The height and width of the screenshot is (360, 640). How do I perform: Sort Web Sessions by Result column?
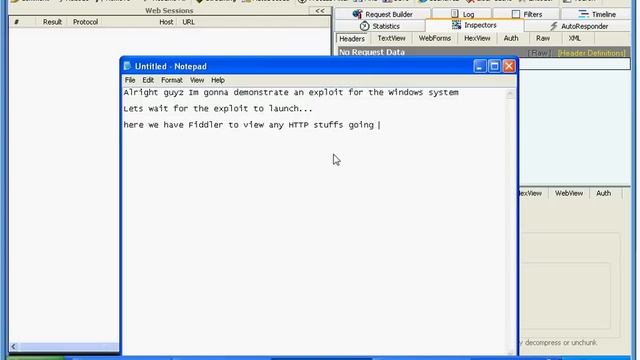52,22
